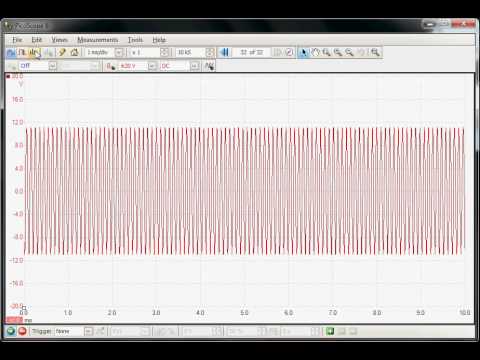Run Auto Setup lightning icon

[x=62, y=52]
